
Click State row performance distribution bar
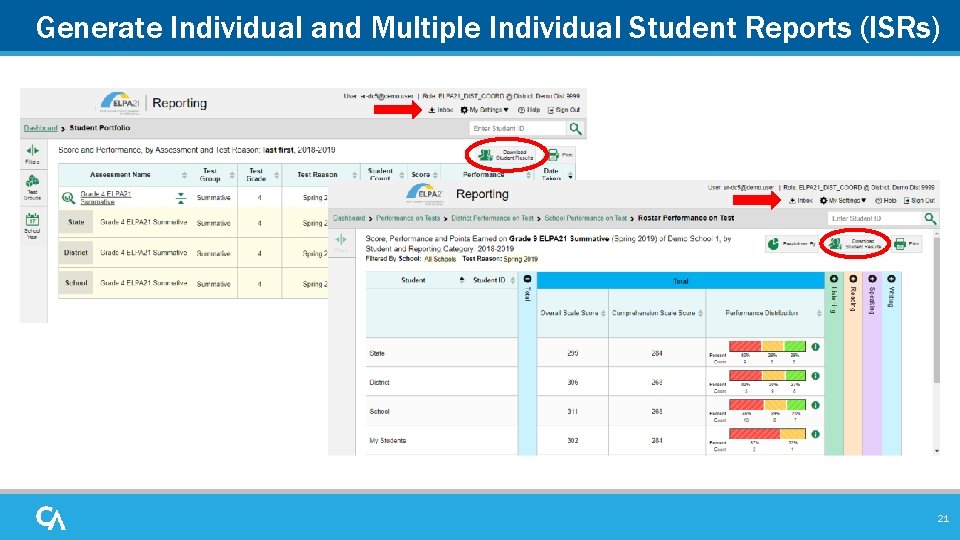click(x=767, y=347)
